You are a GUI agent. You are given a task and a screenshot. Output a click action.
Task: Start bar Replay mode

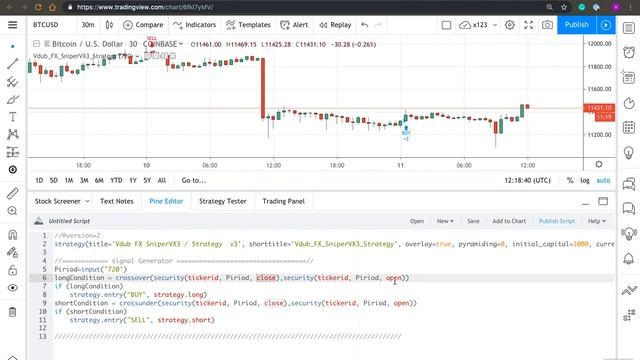click(x=335, y=25)
